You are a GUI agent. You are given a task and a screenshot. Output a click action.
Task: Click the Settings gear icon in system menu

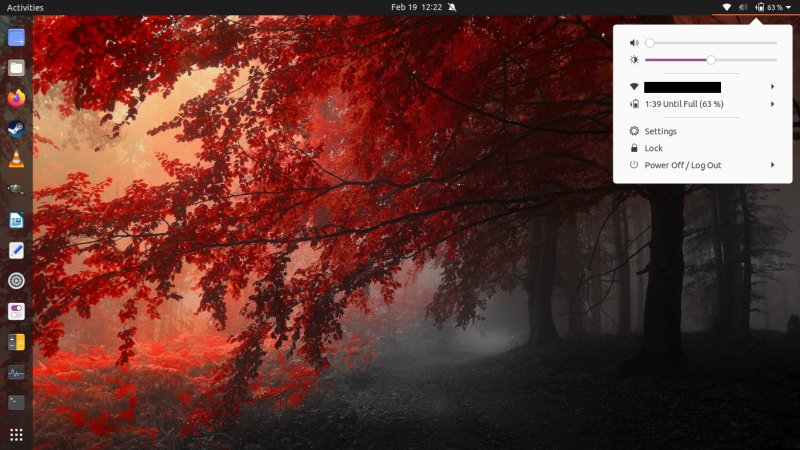point(634,131)
